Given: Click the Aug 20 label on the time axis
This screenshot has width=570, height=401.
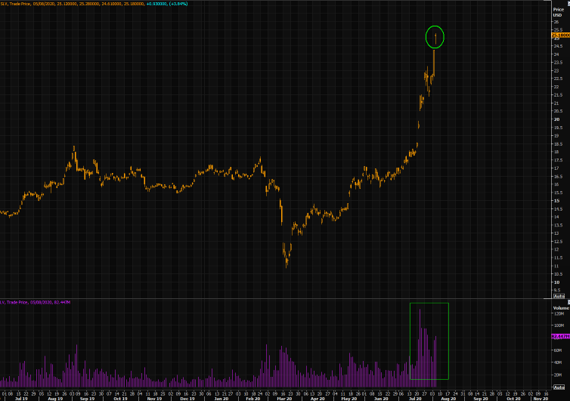Looking at the screenshot, I should click(x=448, y=398).
